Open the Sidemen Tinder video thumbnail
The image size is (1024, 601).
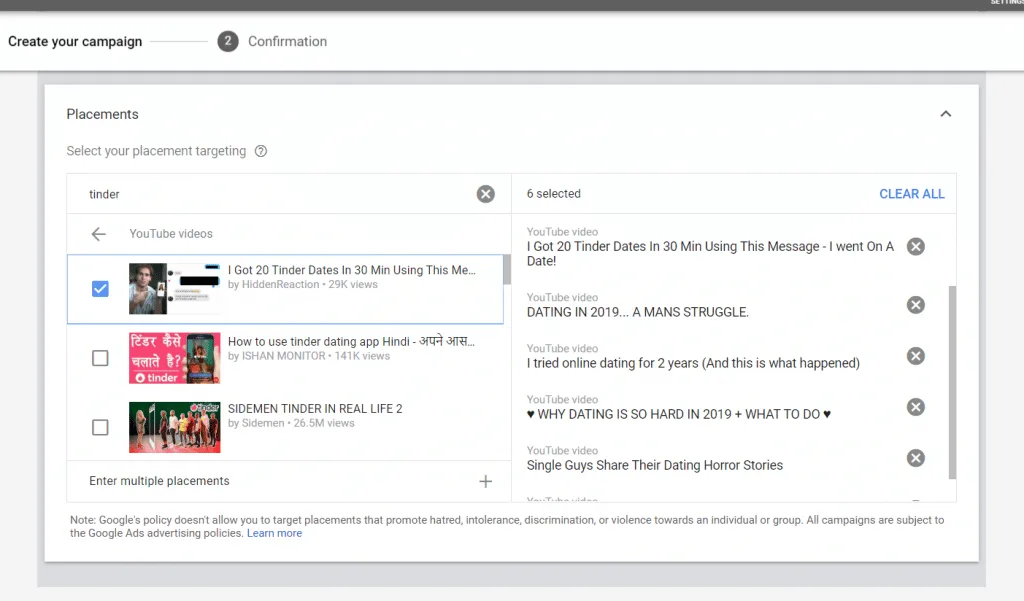[x=174, y=427]
